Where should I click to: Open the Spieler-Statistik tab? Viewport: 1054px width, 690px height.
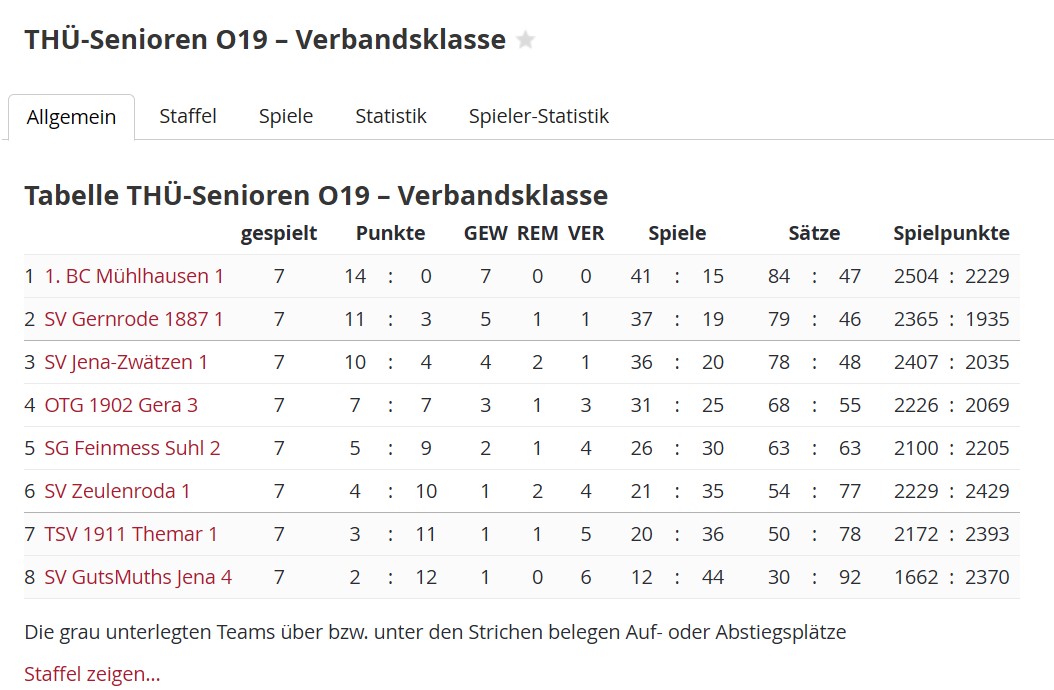pos(539,116)
